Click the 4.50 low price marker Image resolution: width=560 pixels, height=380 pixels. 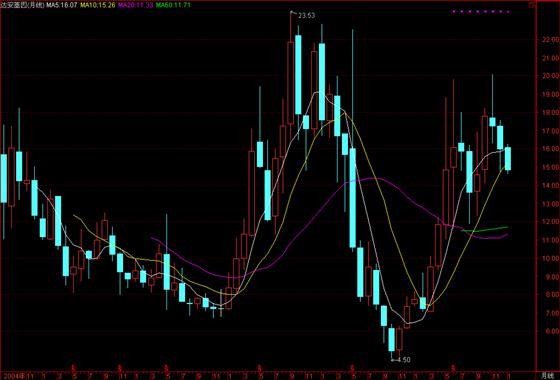point(404,360)
